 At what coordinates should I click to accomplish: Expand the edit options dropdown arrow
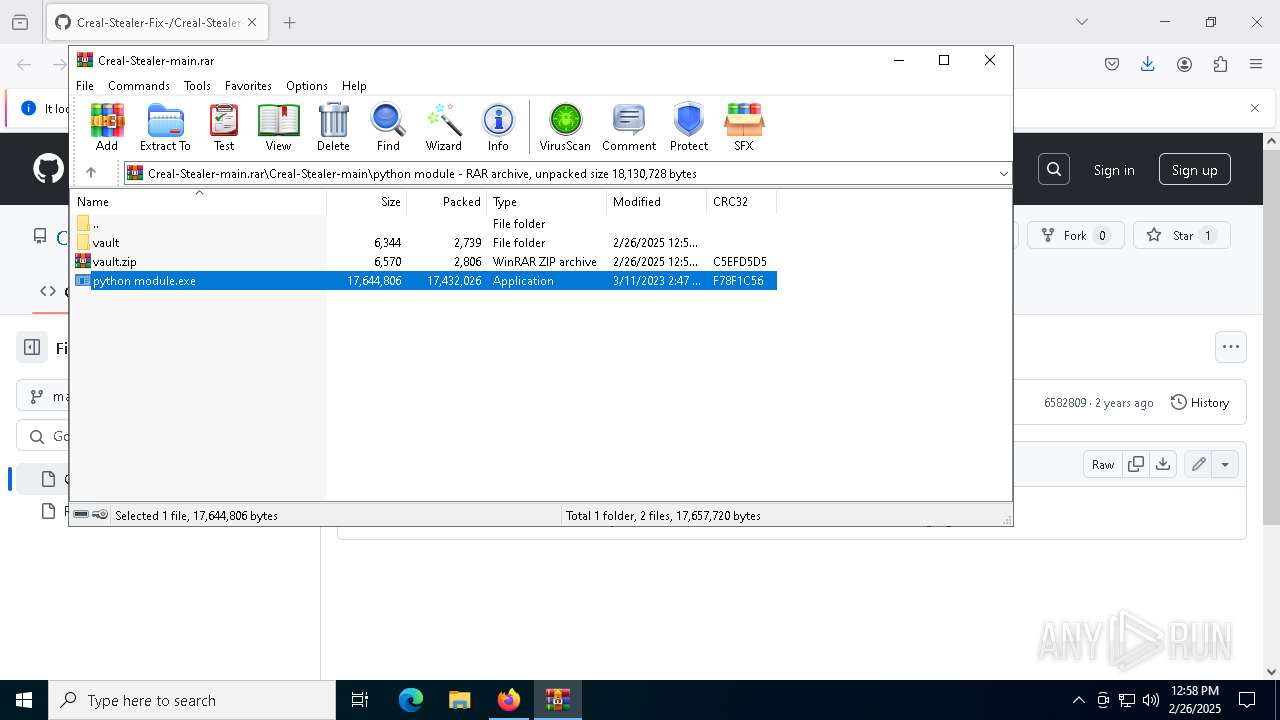tap(1225, 464)
